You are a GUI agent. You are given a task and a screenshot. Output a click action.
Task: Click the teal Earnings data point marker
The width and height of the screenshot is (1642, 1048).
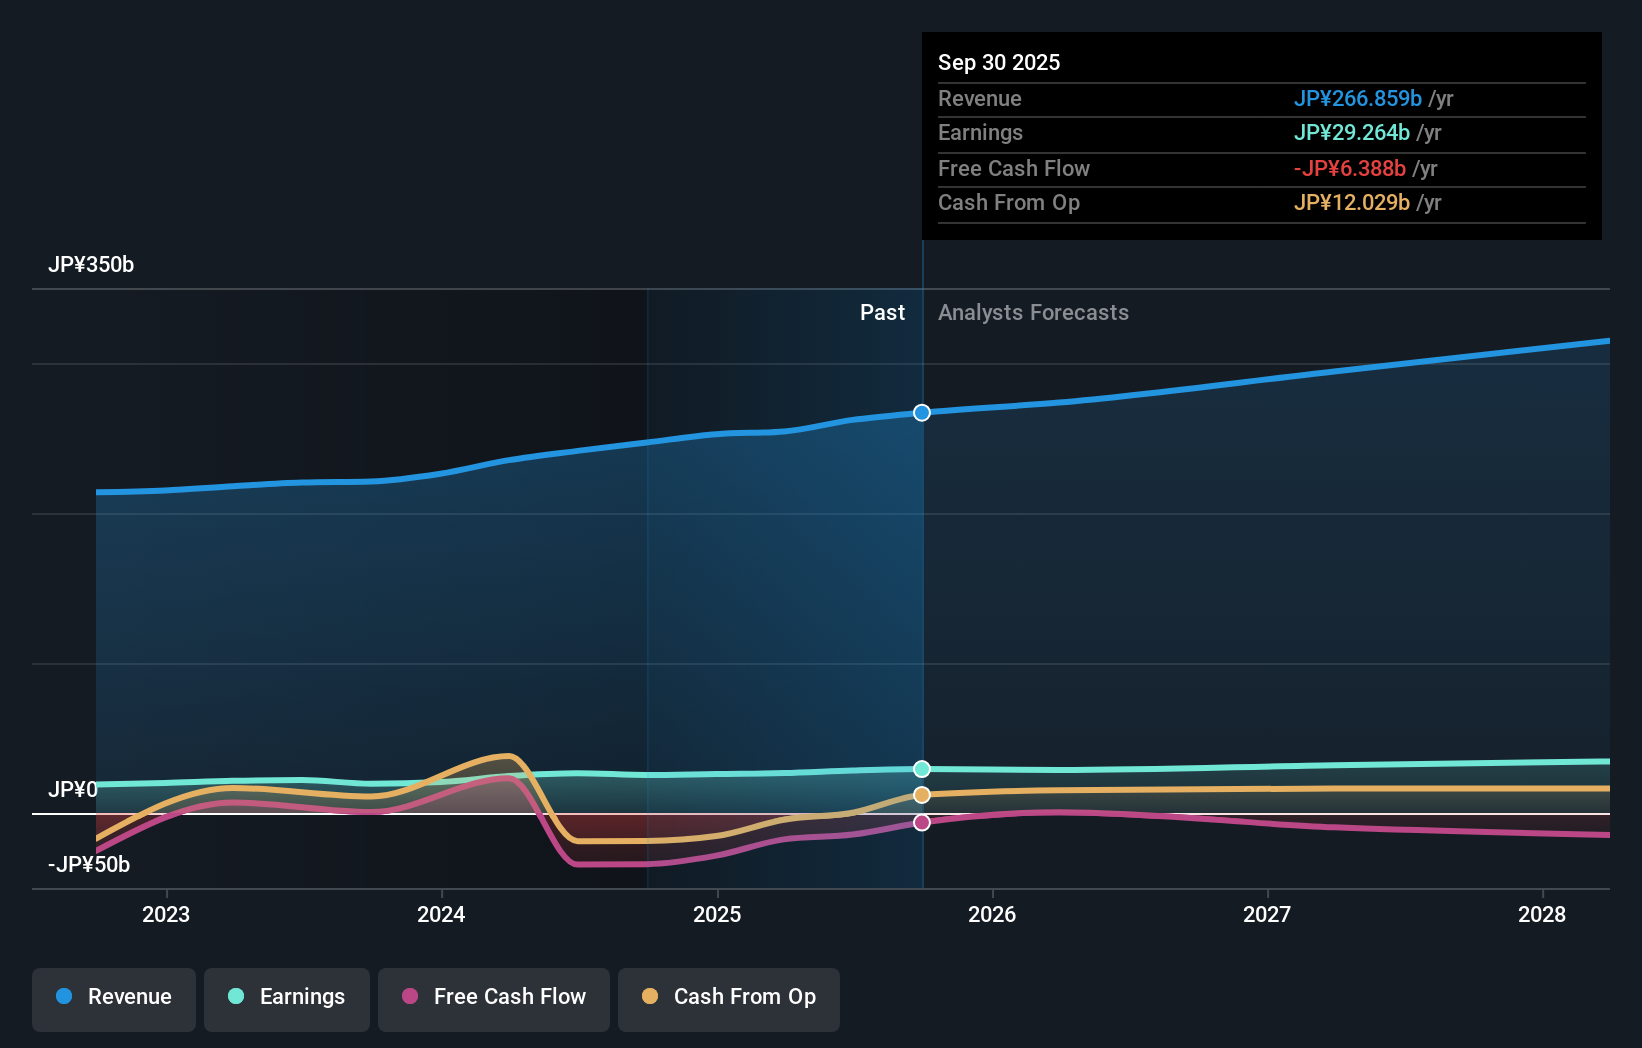click(921, 768)
